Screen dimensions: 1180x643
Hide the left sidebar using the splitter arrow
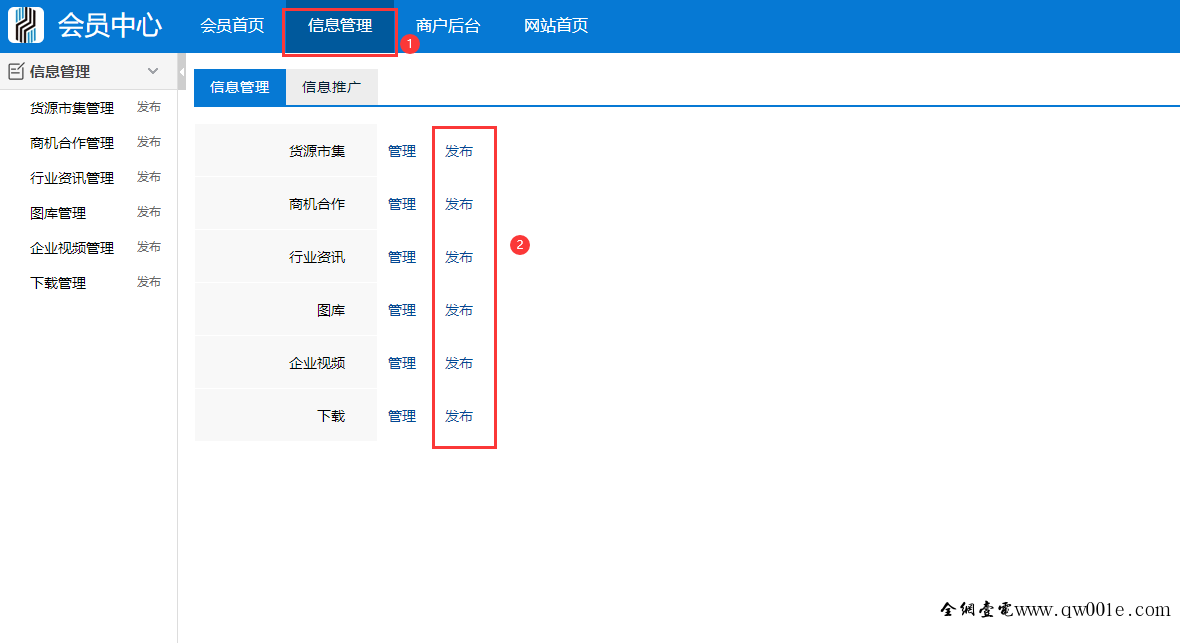coord(181,72)
